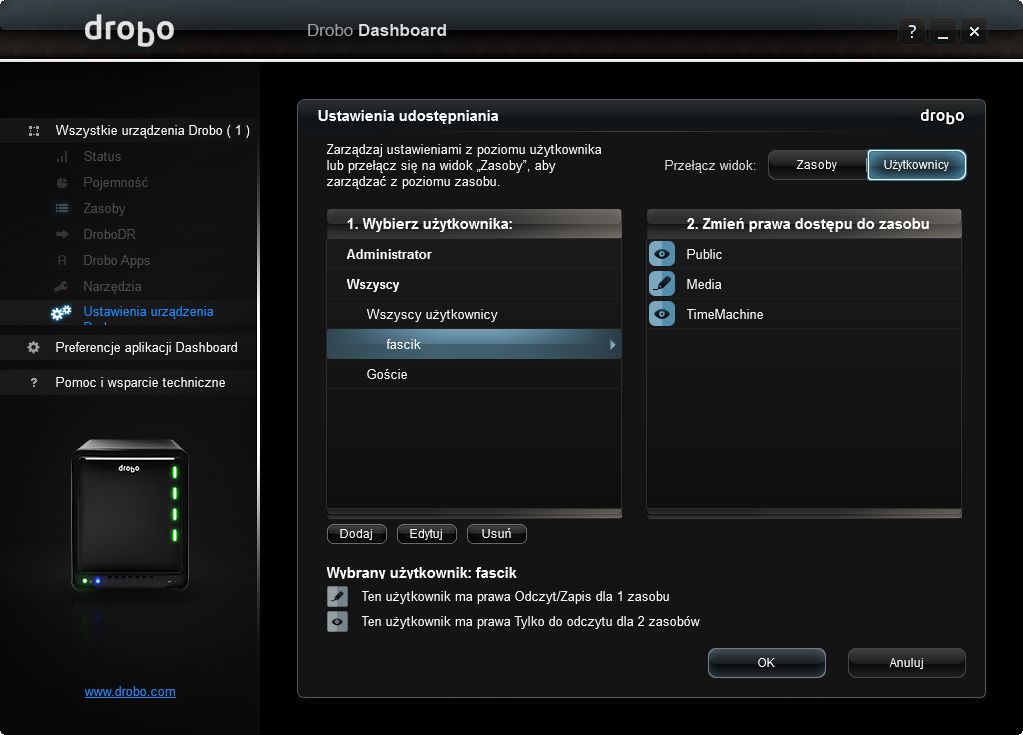Open the DroboDR section
Viewport: 1023px width, 735px height.
click(110, 234)
